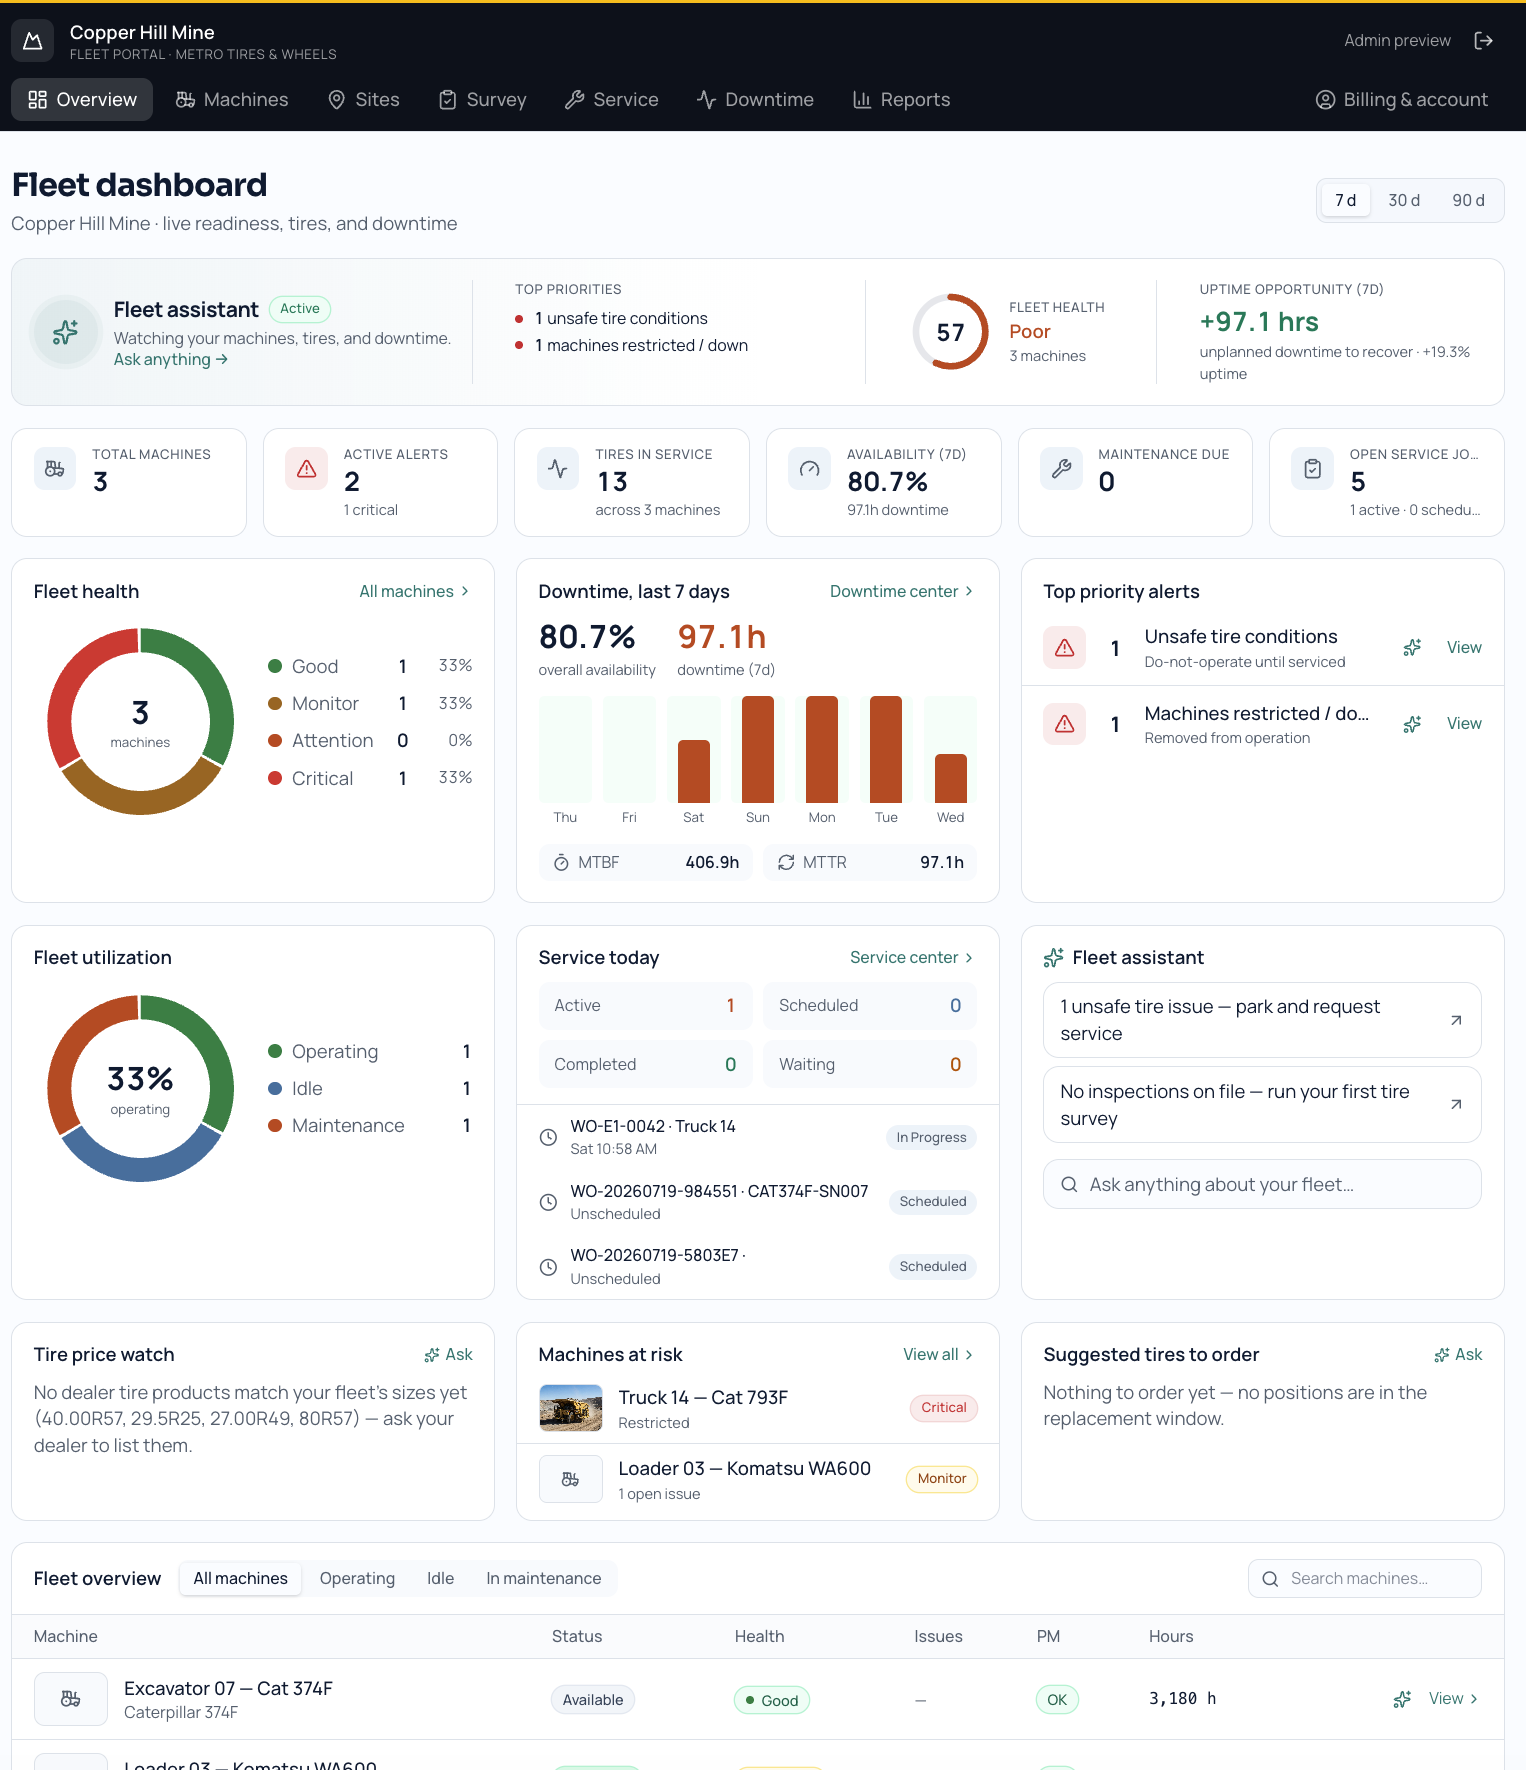The height and width of the screenshot is (1770, 1526).
Task: Open the Sites tab
Action: [364, 100]
